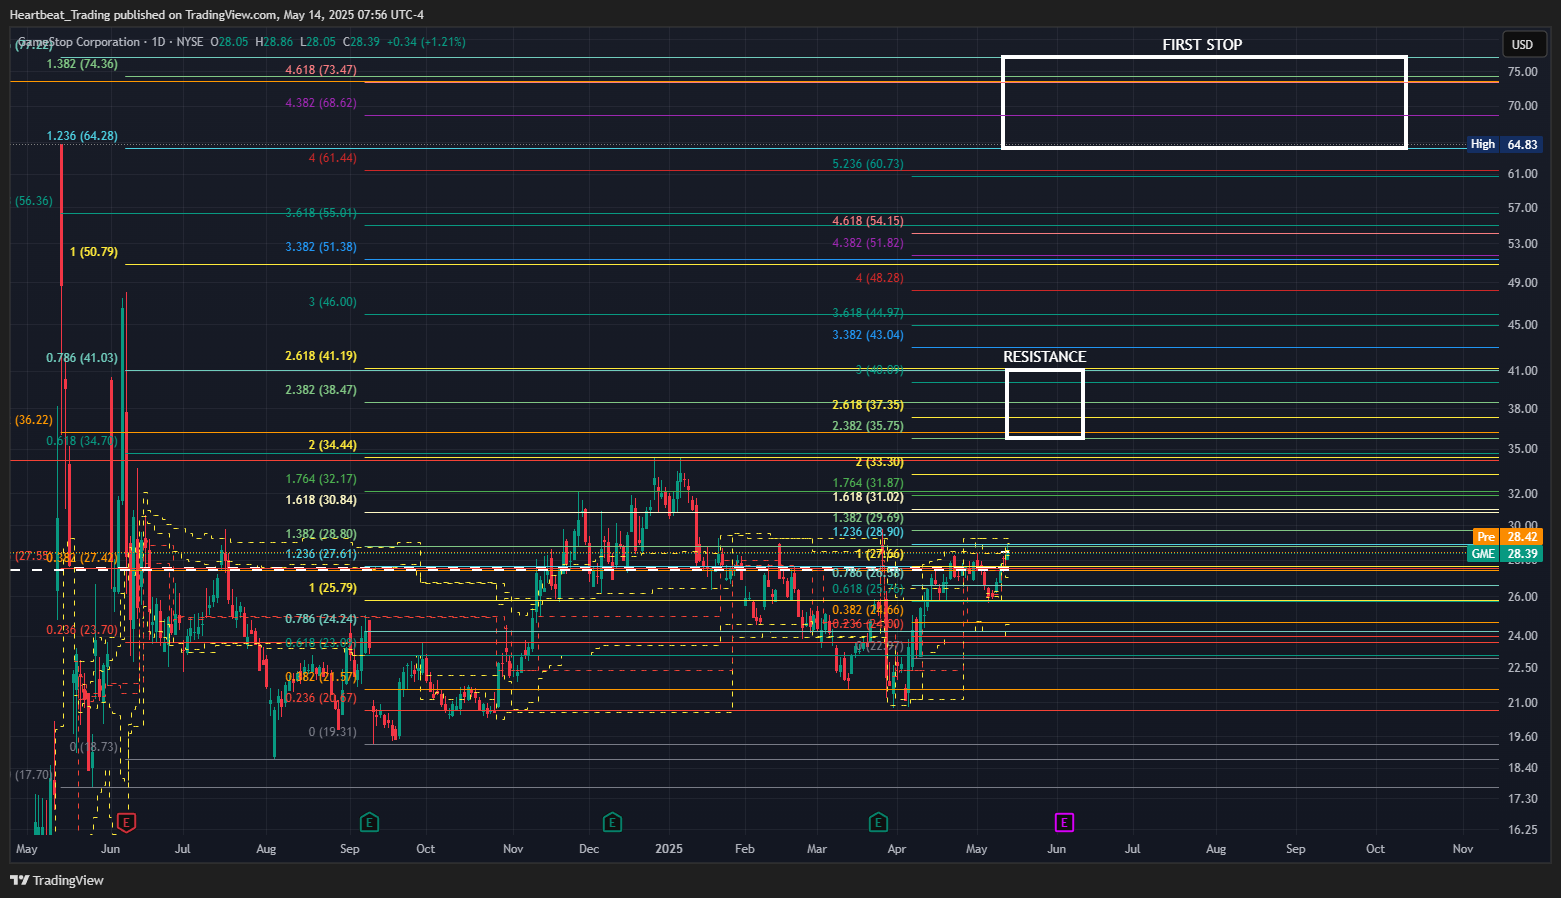Click the 3.382 (43.04) Fibonacci label

(868, 335)
